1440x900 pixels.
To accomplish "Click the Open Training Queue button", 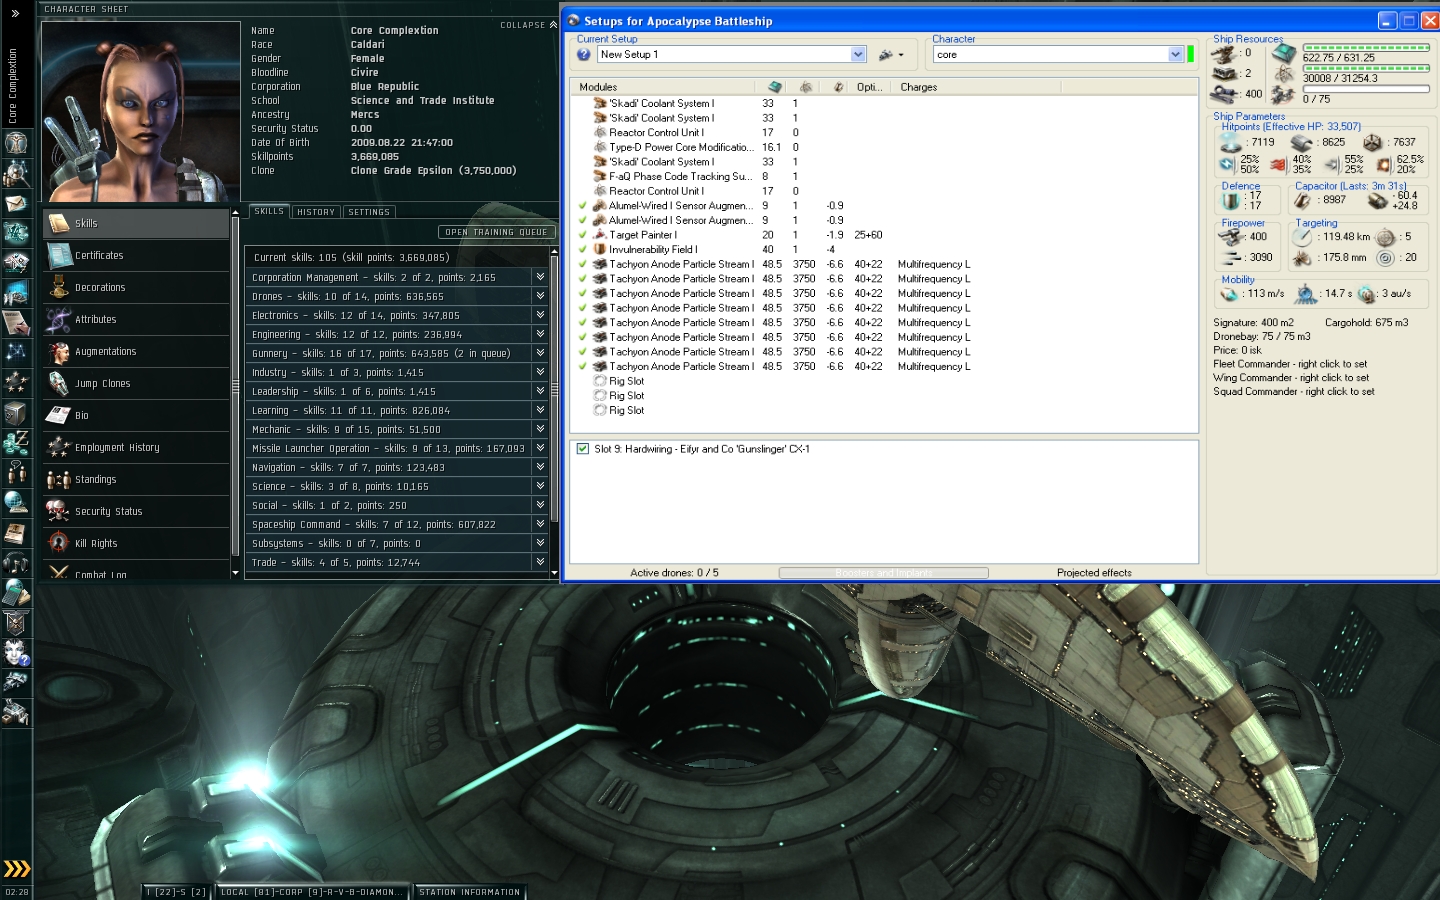I will coord(496,232).
